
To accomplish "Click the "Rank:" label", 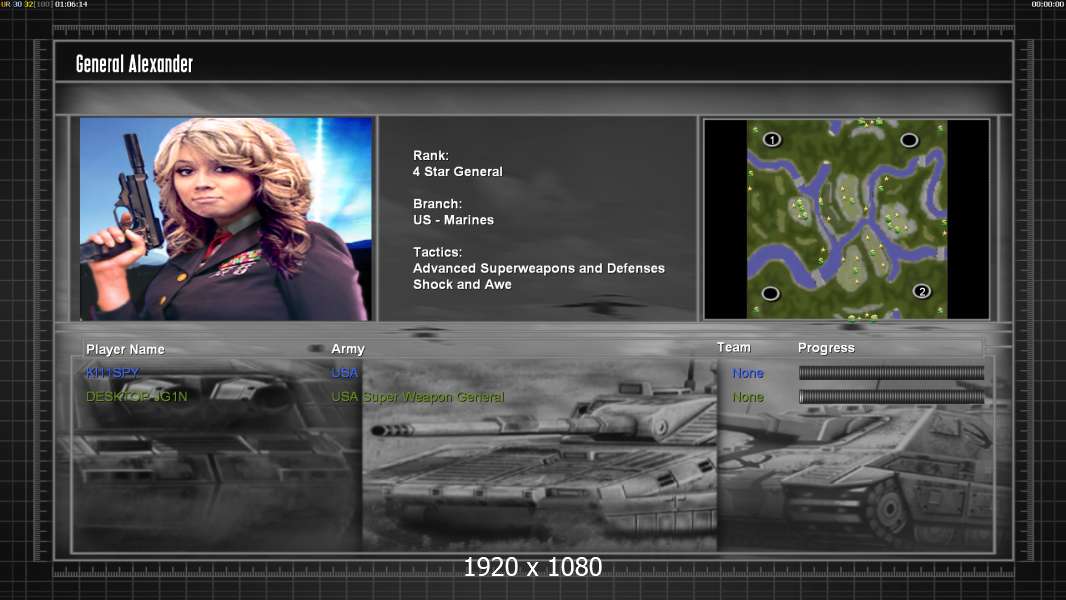I will coord(431,156).
